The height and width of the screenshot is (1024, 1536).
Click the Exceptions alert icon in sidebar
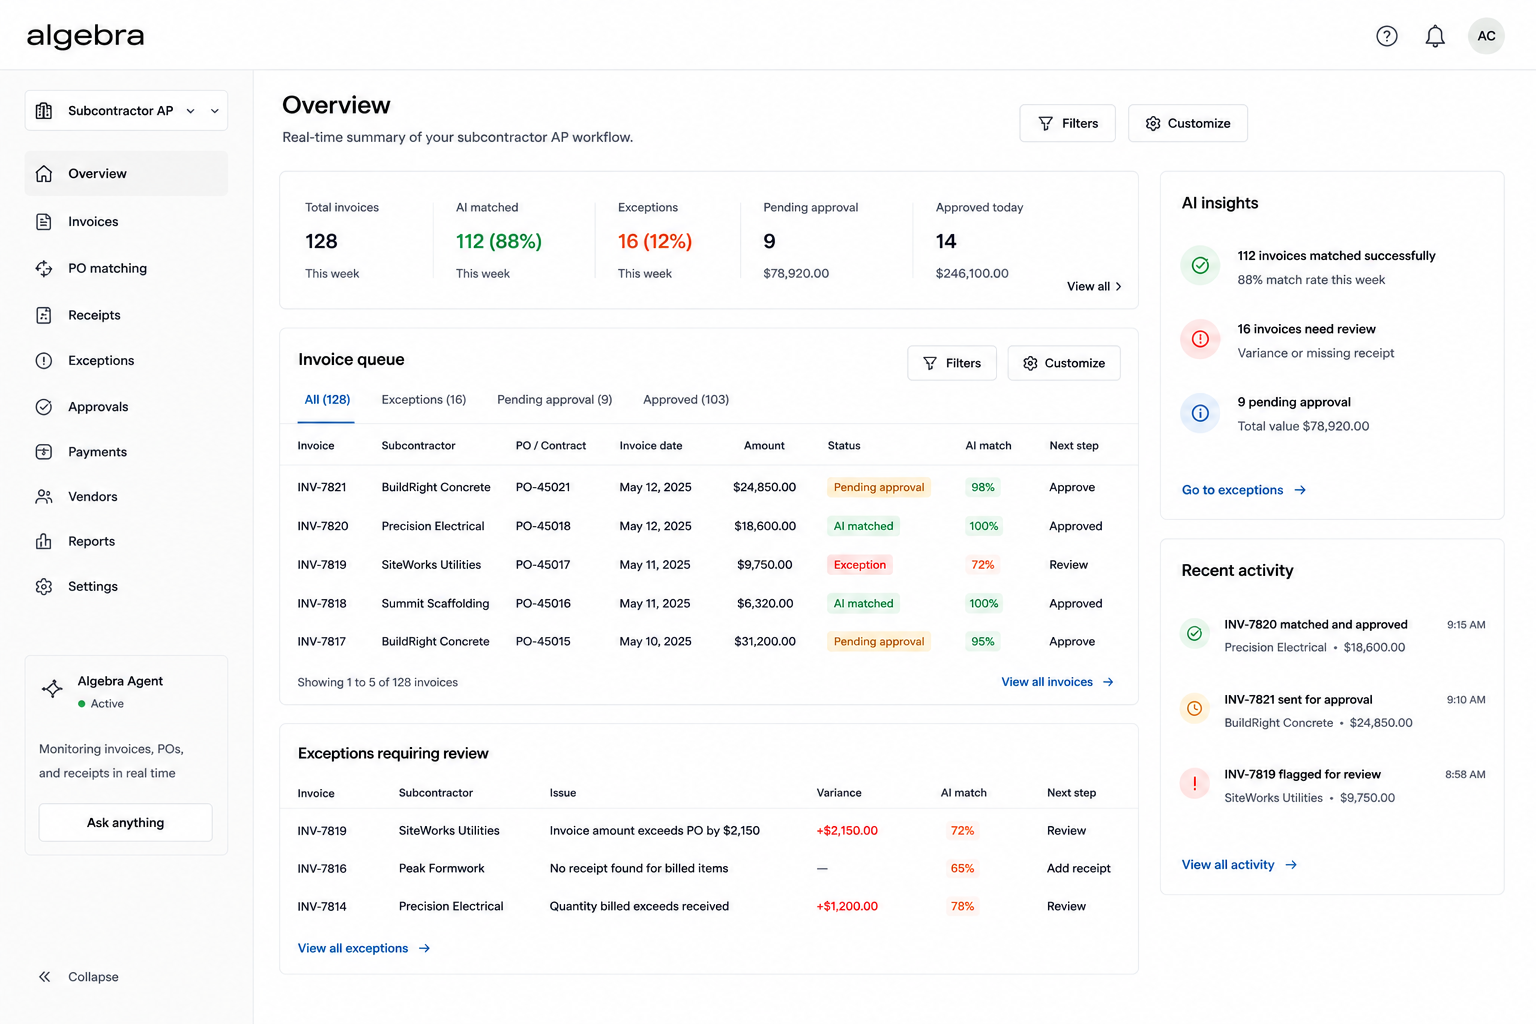44,361
